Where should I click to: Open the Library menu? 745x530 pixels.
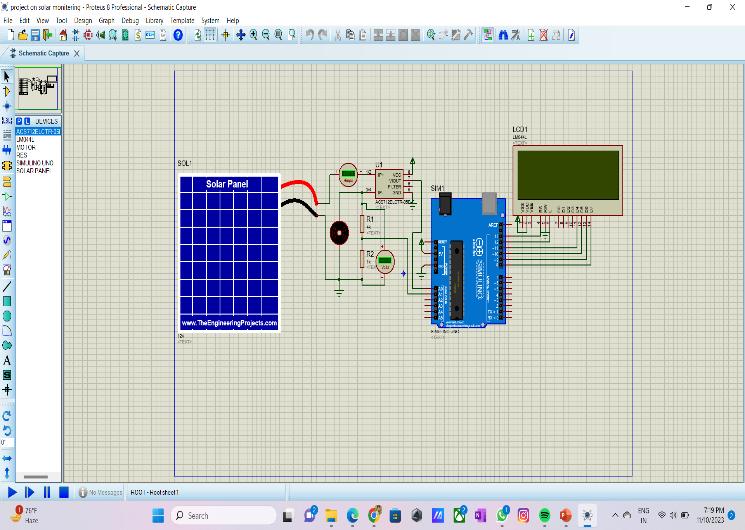point(154,20)
